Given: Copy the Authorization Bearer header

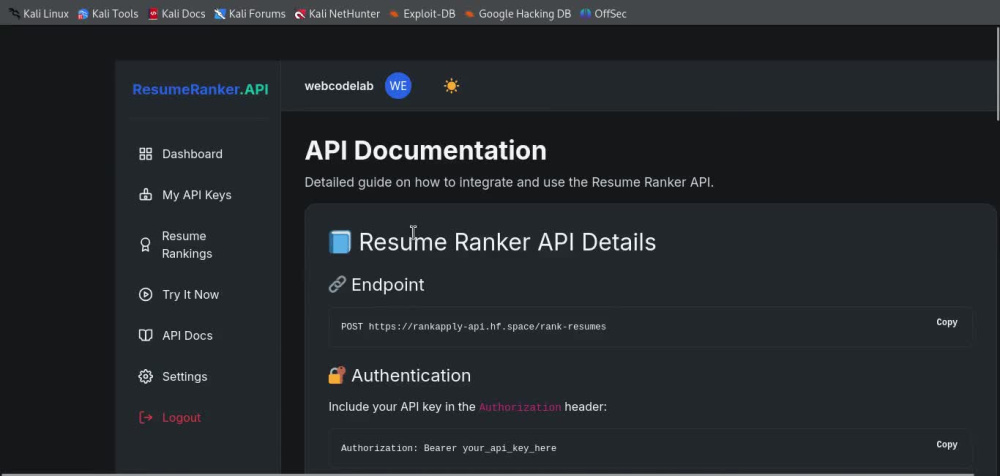Looking at the screenshot, I should coord(946,444).
